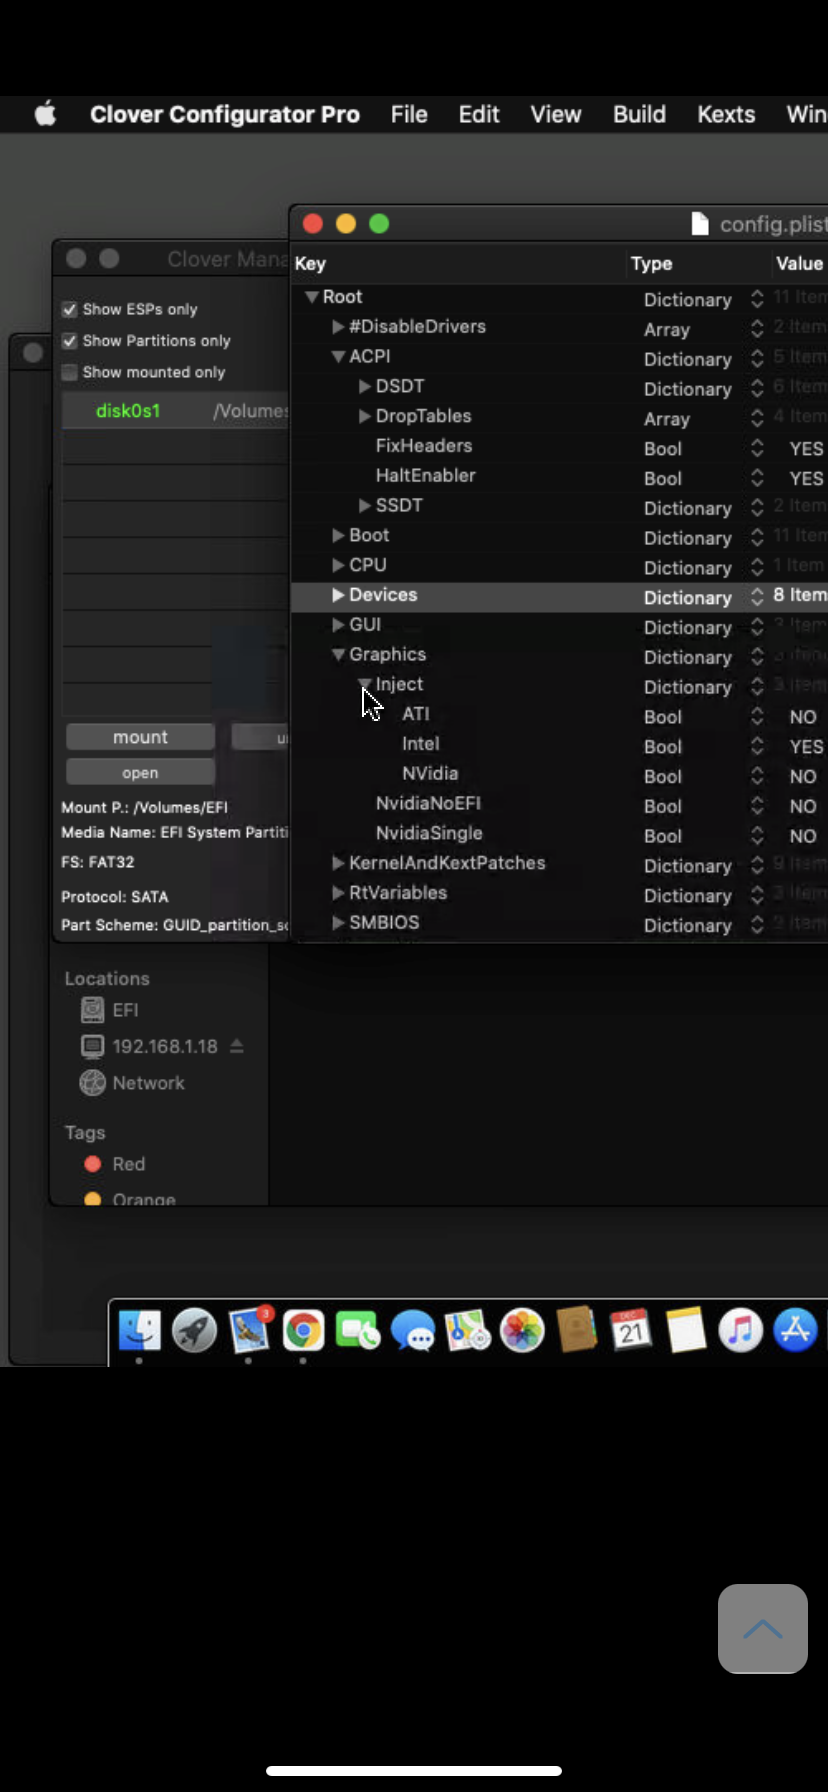This screenshot has width=828, height=1792.
Task: Open the Clover Configurator Pro app menu
Action: coord(225,114)
